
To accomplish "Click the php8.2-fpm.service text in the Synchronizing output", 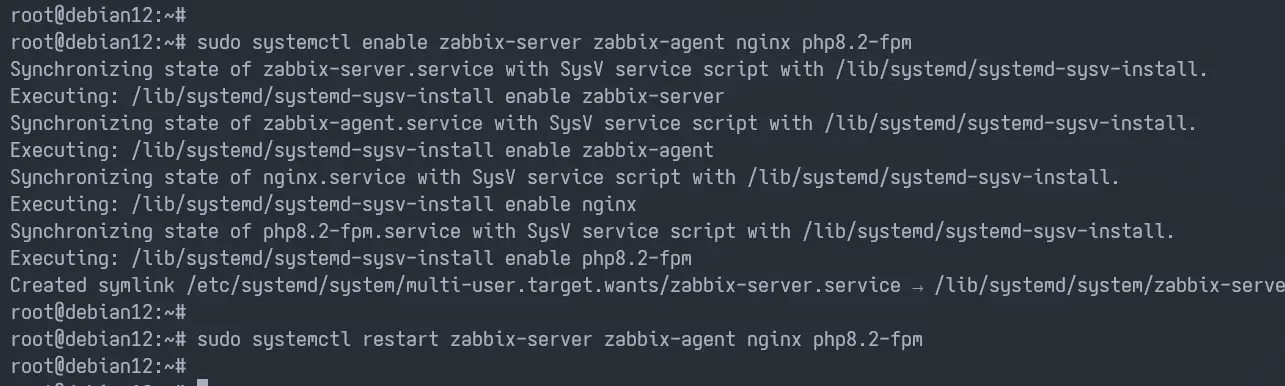I will click(362, 232).
